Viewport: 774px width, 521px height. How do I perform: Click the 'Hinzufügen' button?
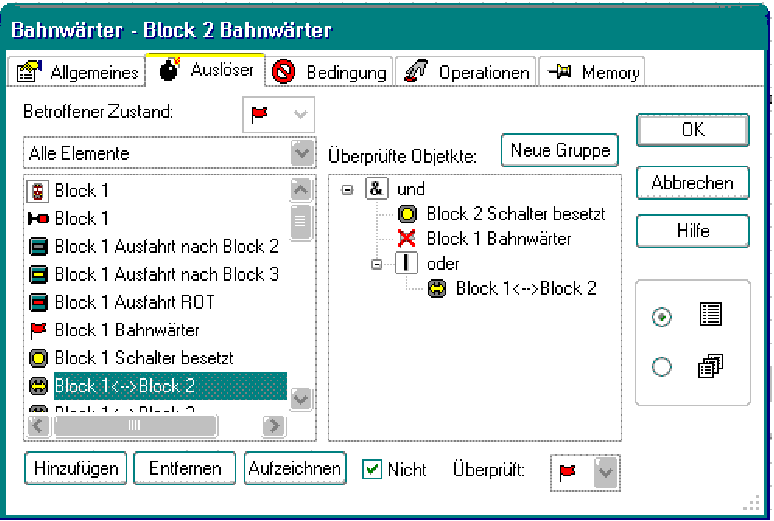click(75, 468)
